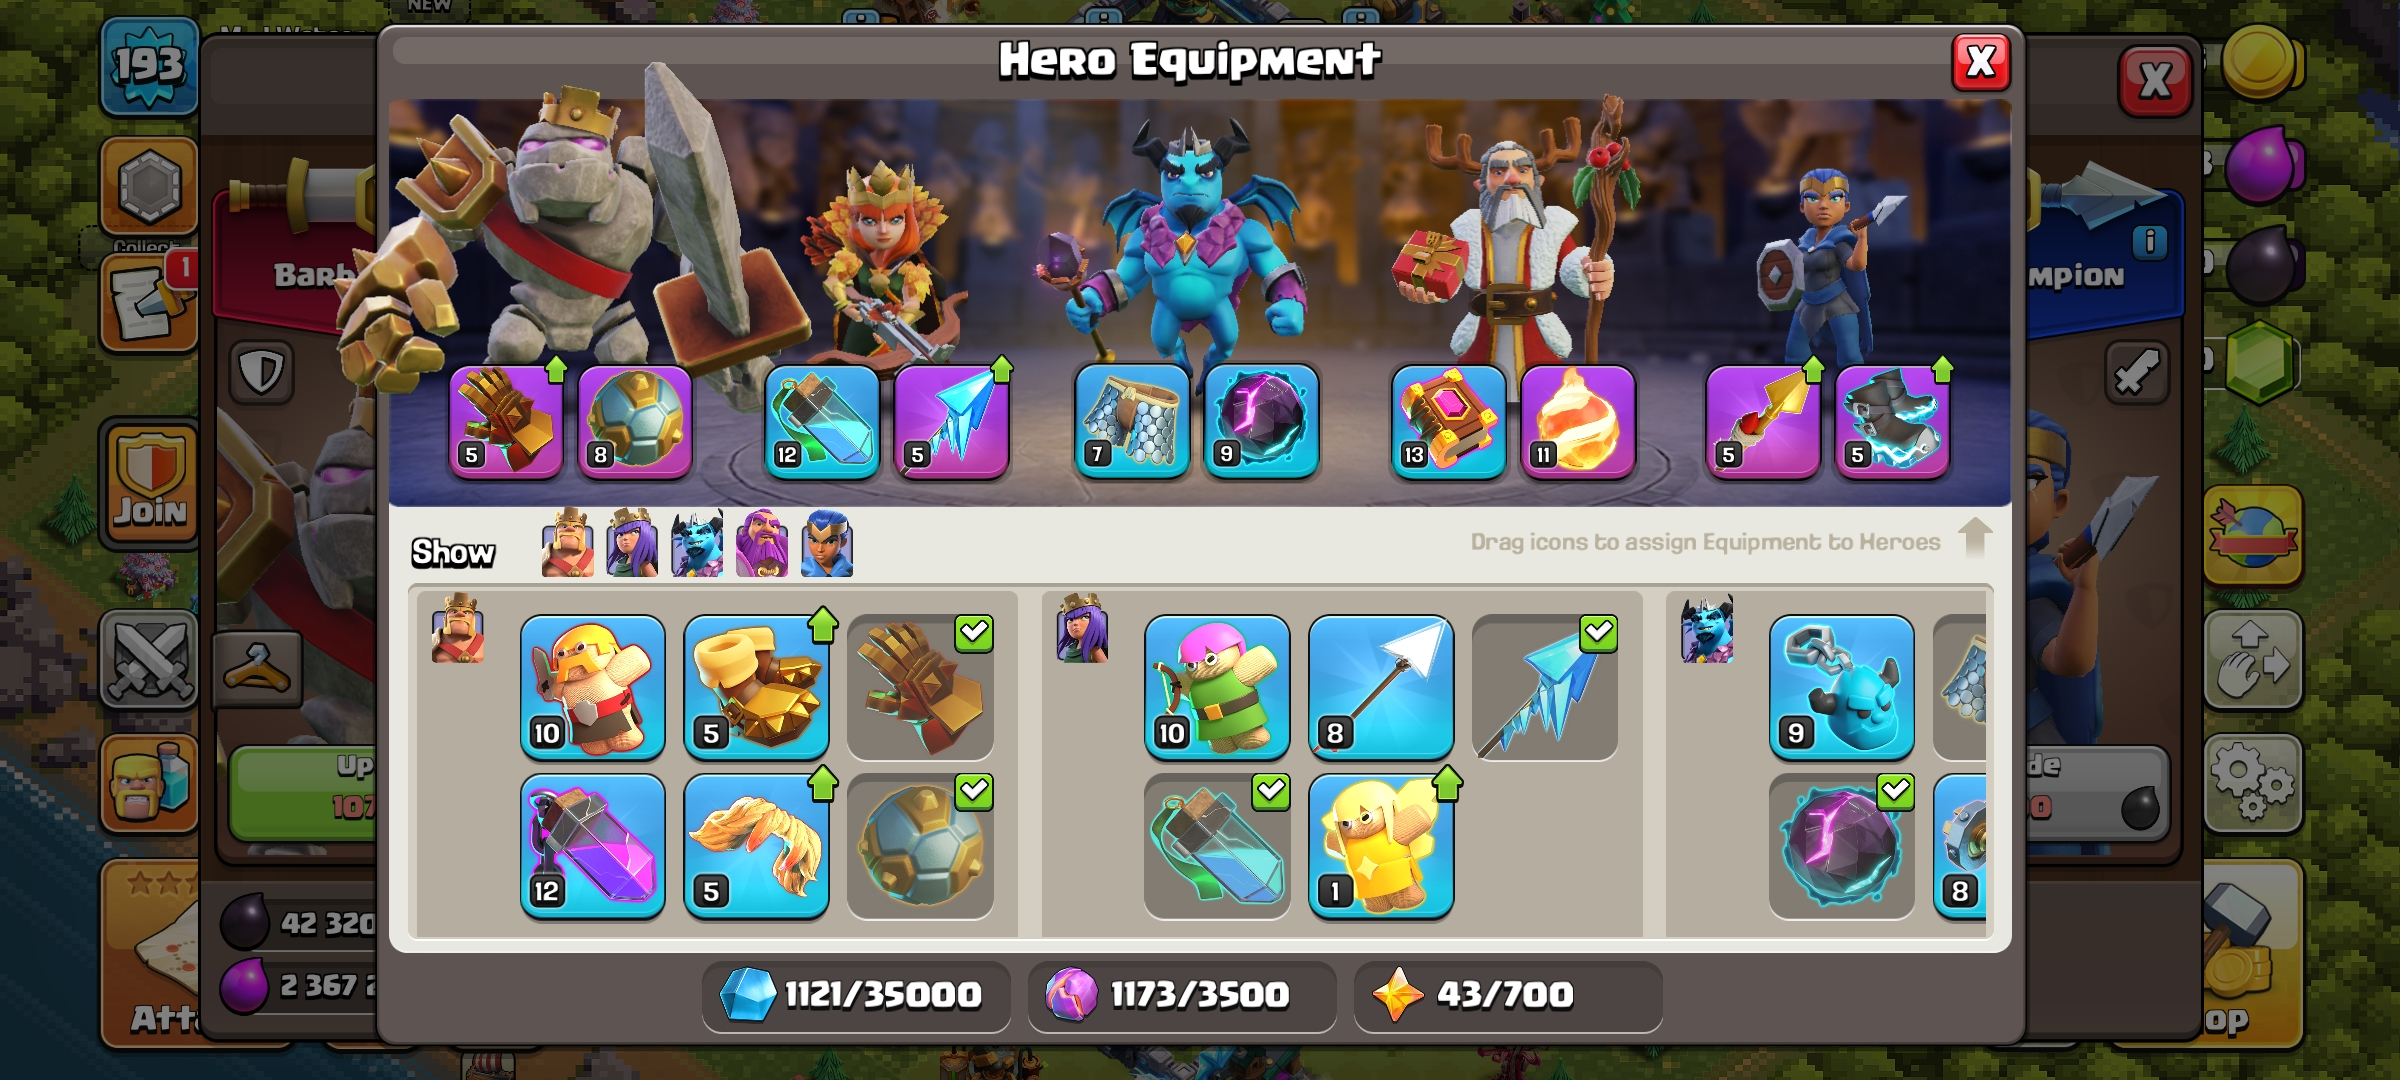Image resolution: width=2400 pixels, height=1080 pixels.
Task: Select the level 1 Healer Puppet equipment
Action: pos(1380,846)
